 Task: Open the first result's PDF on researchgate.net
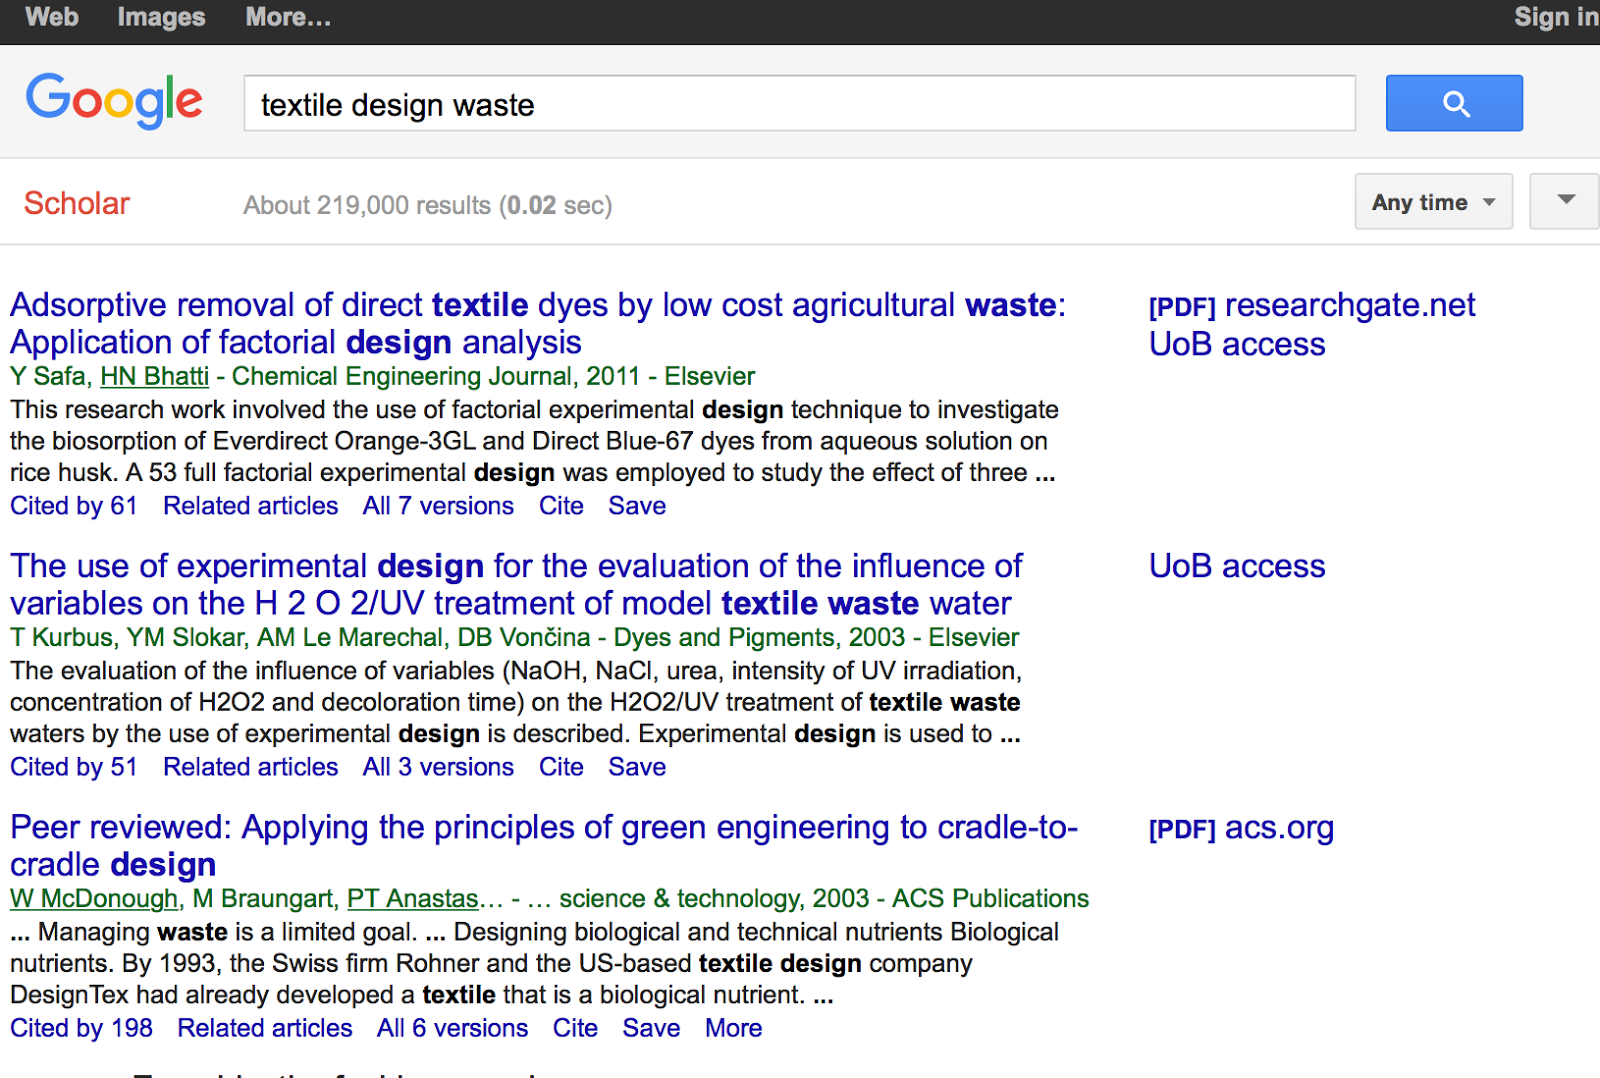[x=1311, y=305]
